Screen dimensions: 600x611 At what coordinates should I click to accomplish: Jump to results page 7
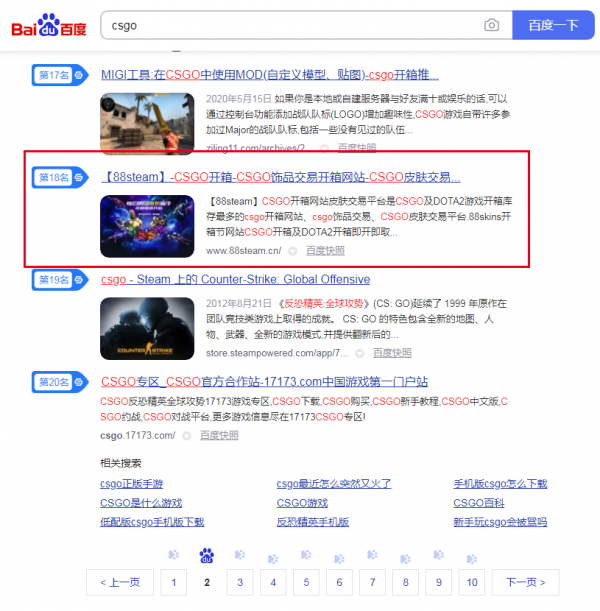(x=372, y=582)
